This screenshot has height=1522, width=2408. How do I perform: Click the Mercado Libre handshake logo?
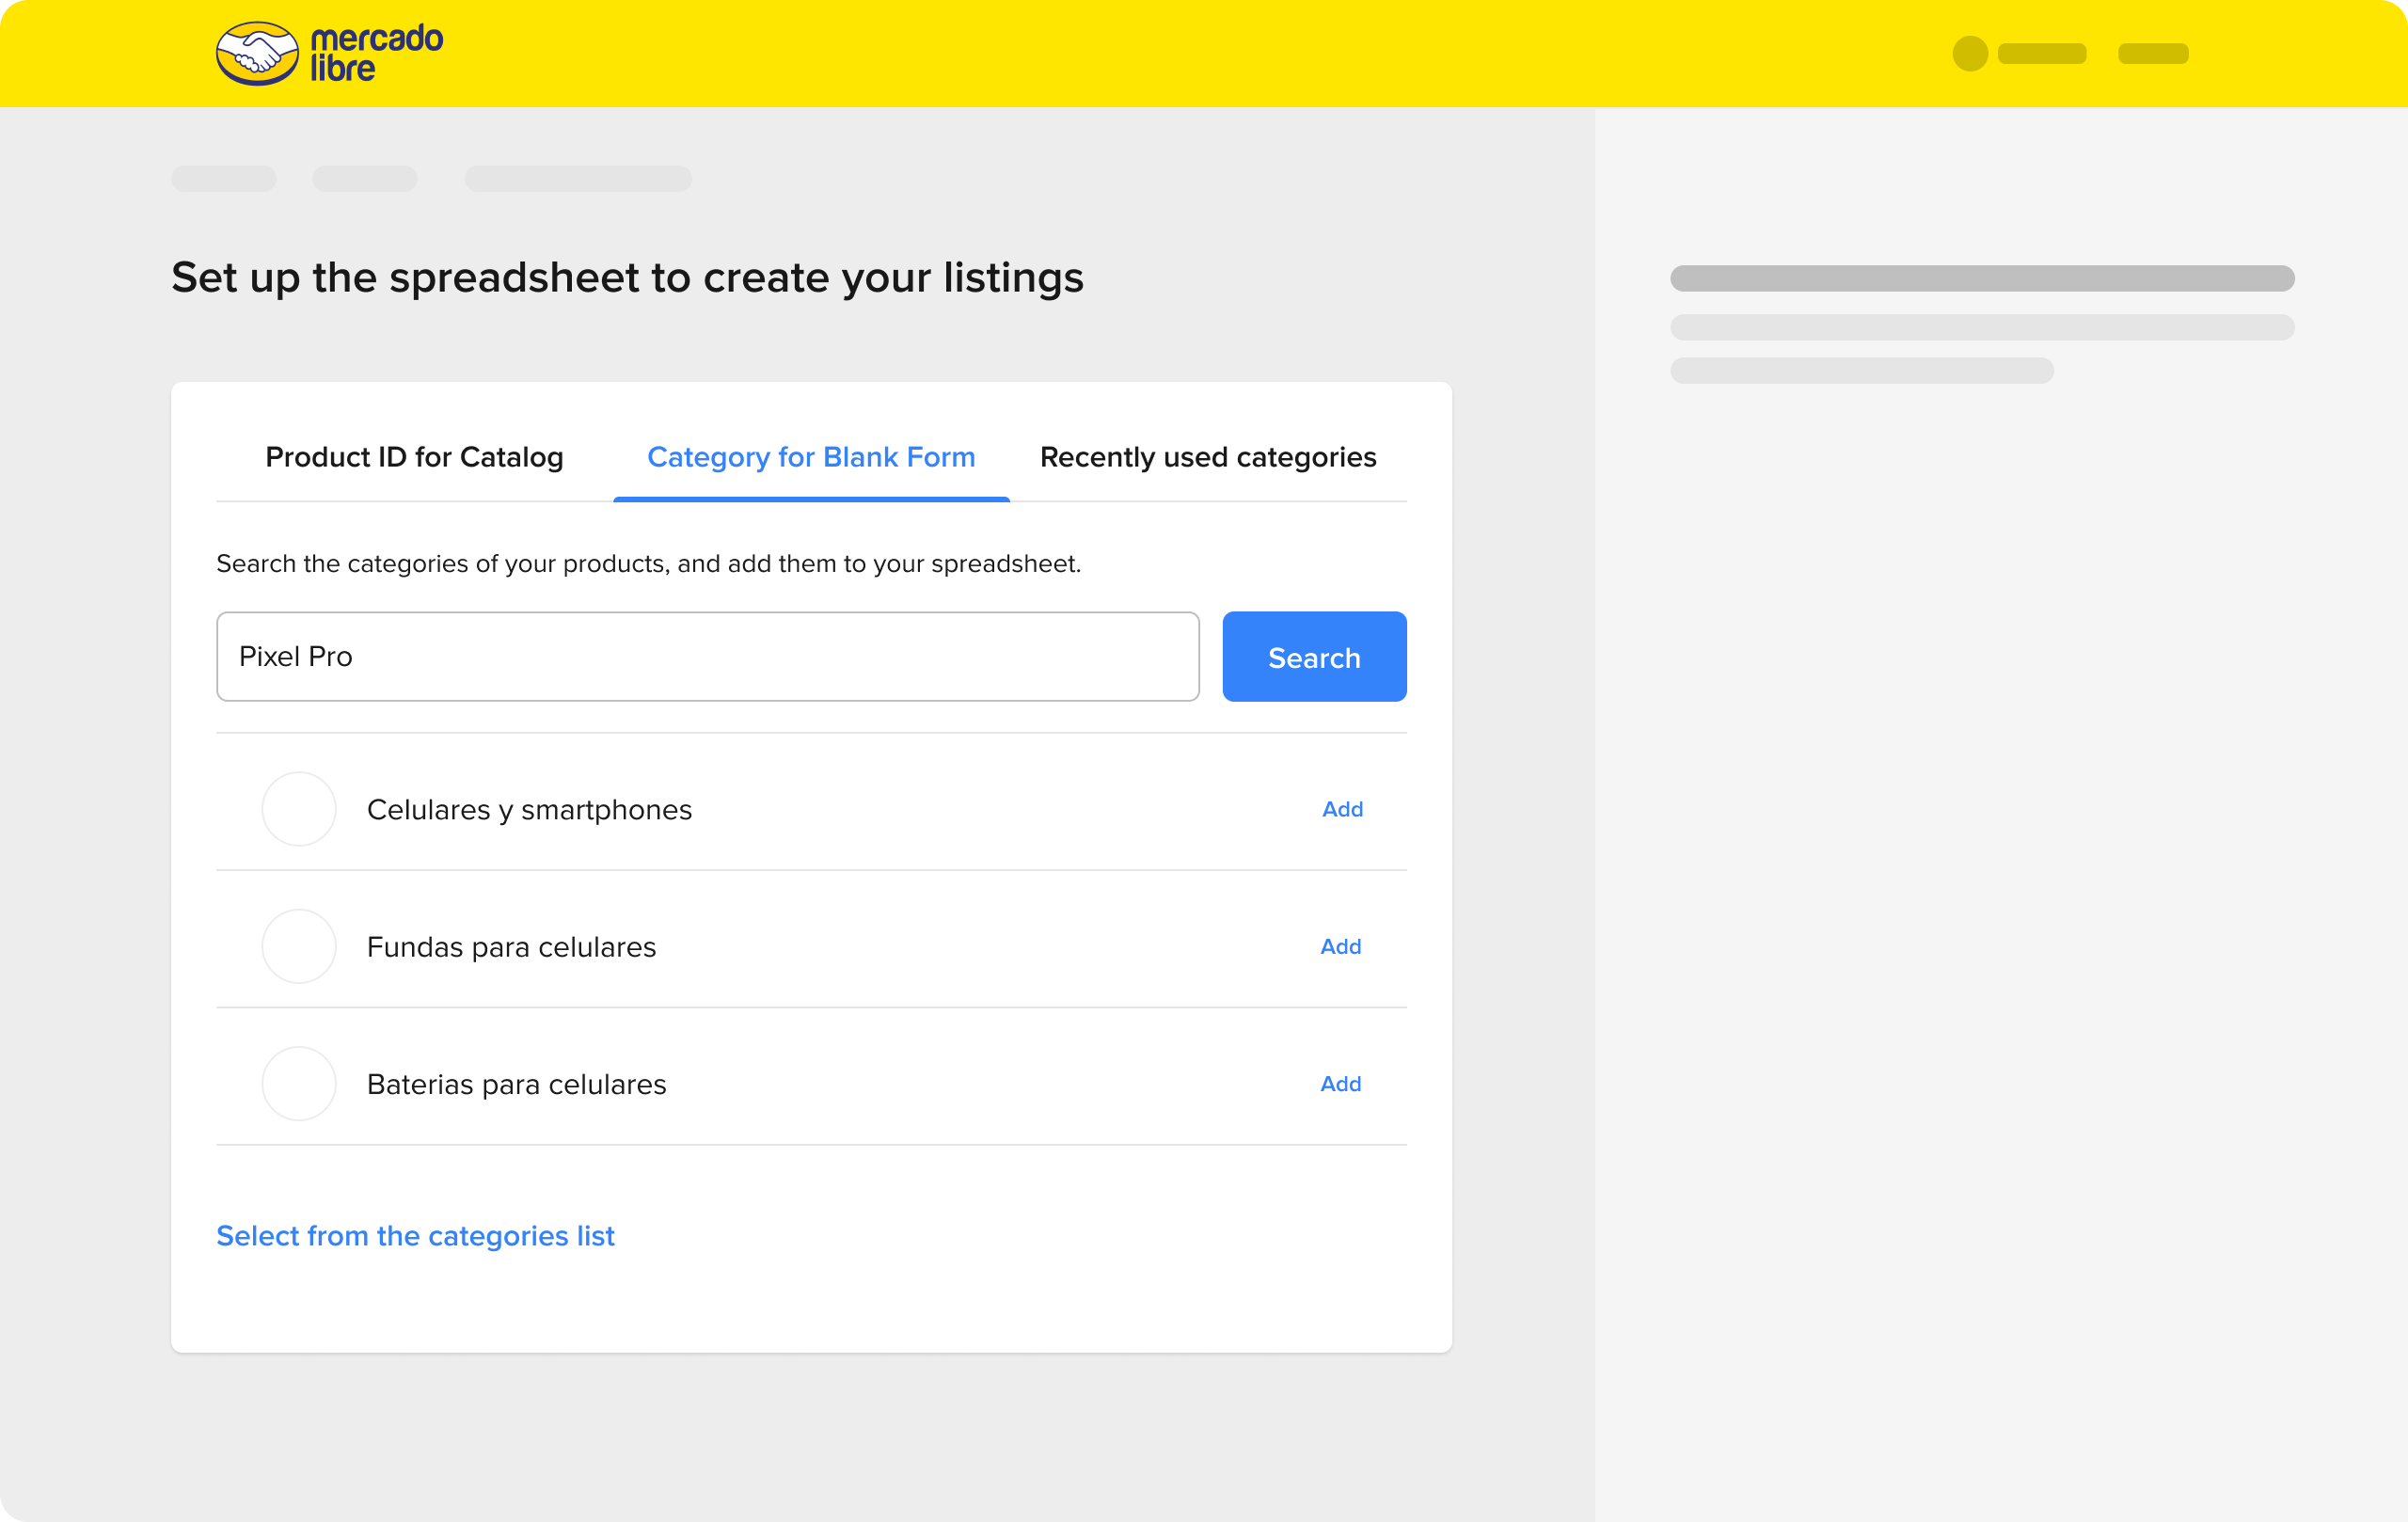tap(257, 53)
